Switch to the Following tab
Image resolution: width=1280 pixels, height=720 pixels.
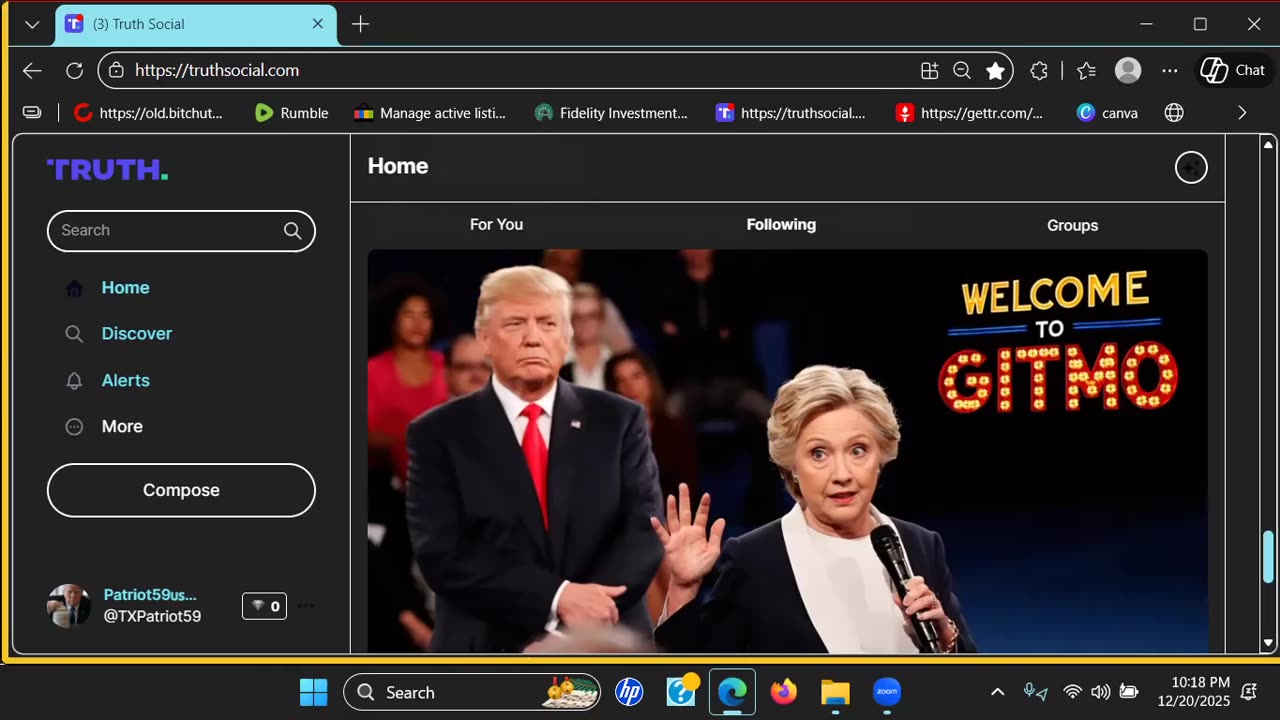tap(781, 225)
